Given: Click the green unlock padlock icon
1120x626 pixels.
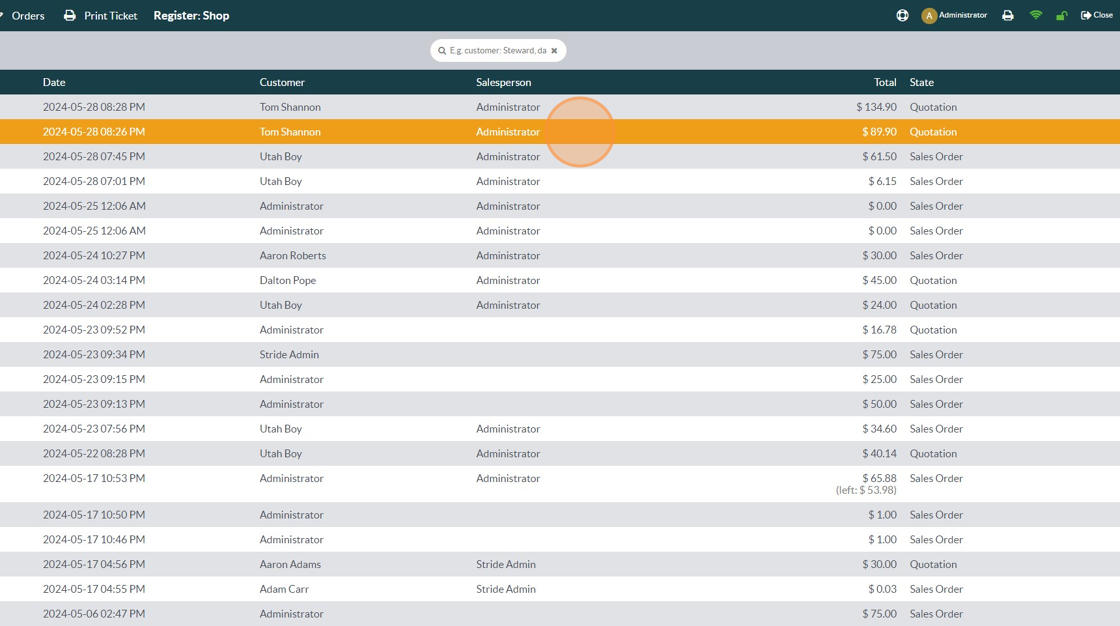Looking at the screenshot, I should point(1061,15).
